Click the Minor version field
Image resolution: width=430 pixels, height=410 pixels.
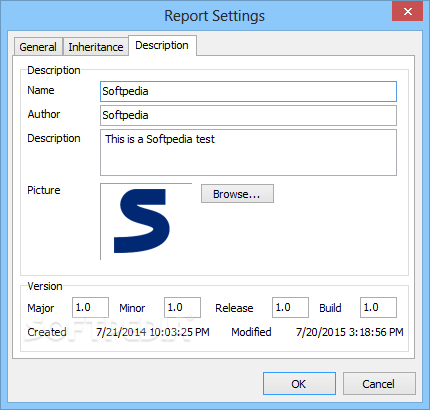click(x=182, y=307)
